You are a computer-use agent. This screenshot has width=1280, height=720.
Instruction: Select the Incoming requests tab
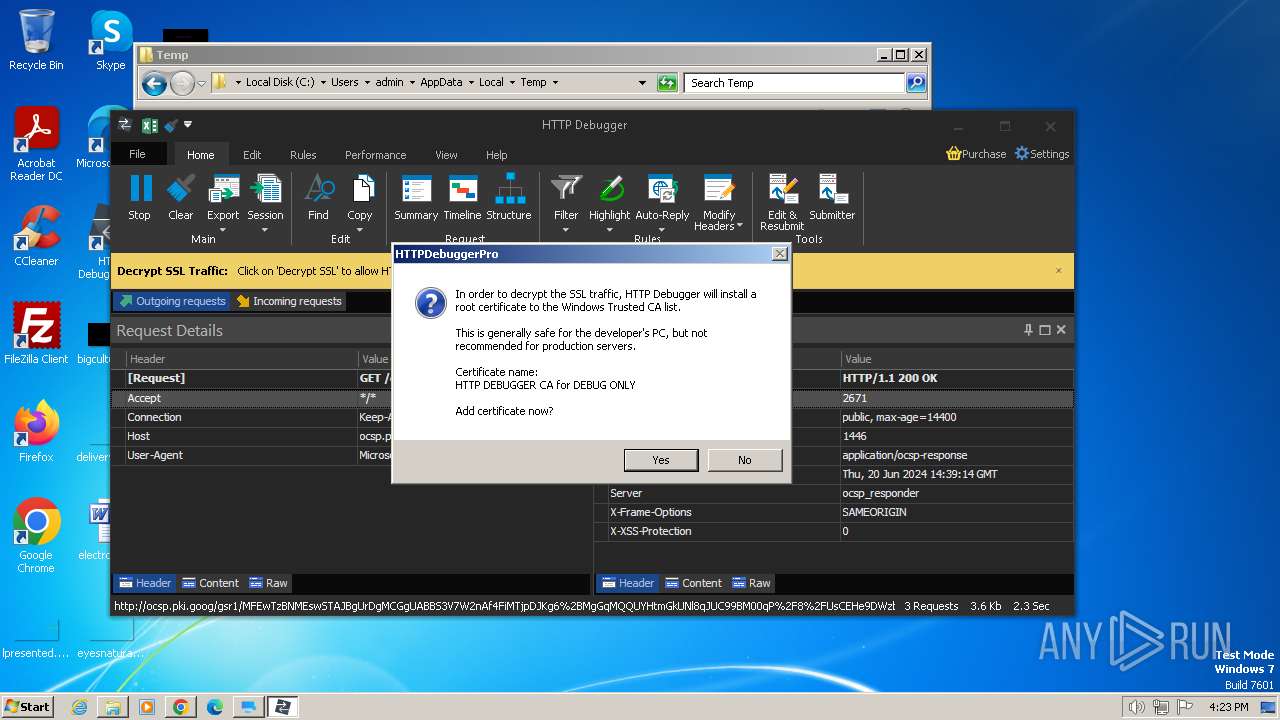289,301
